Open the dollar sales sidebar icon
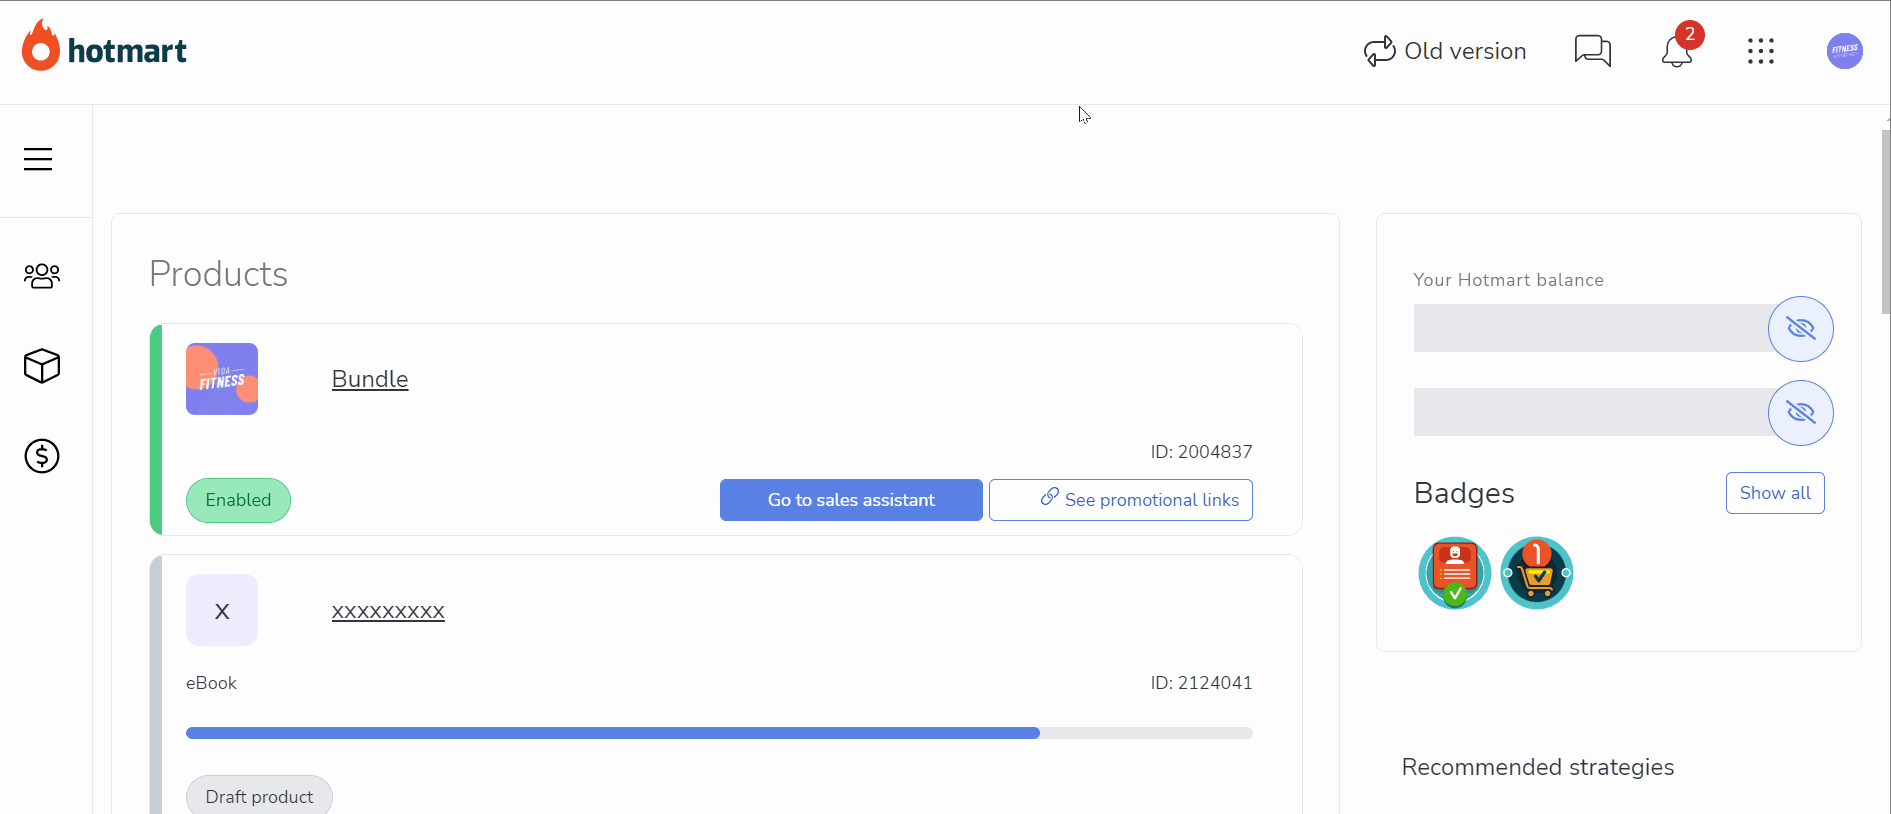The image size is (1891, 814). click(42, 456)
